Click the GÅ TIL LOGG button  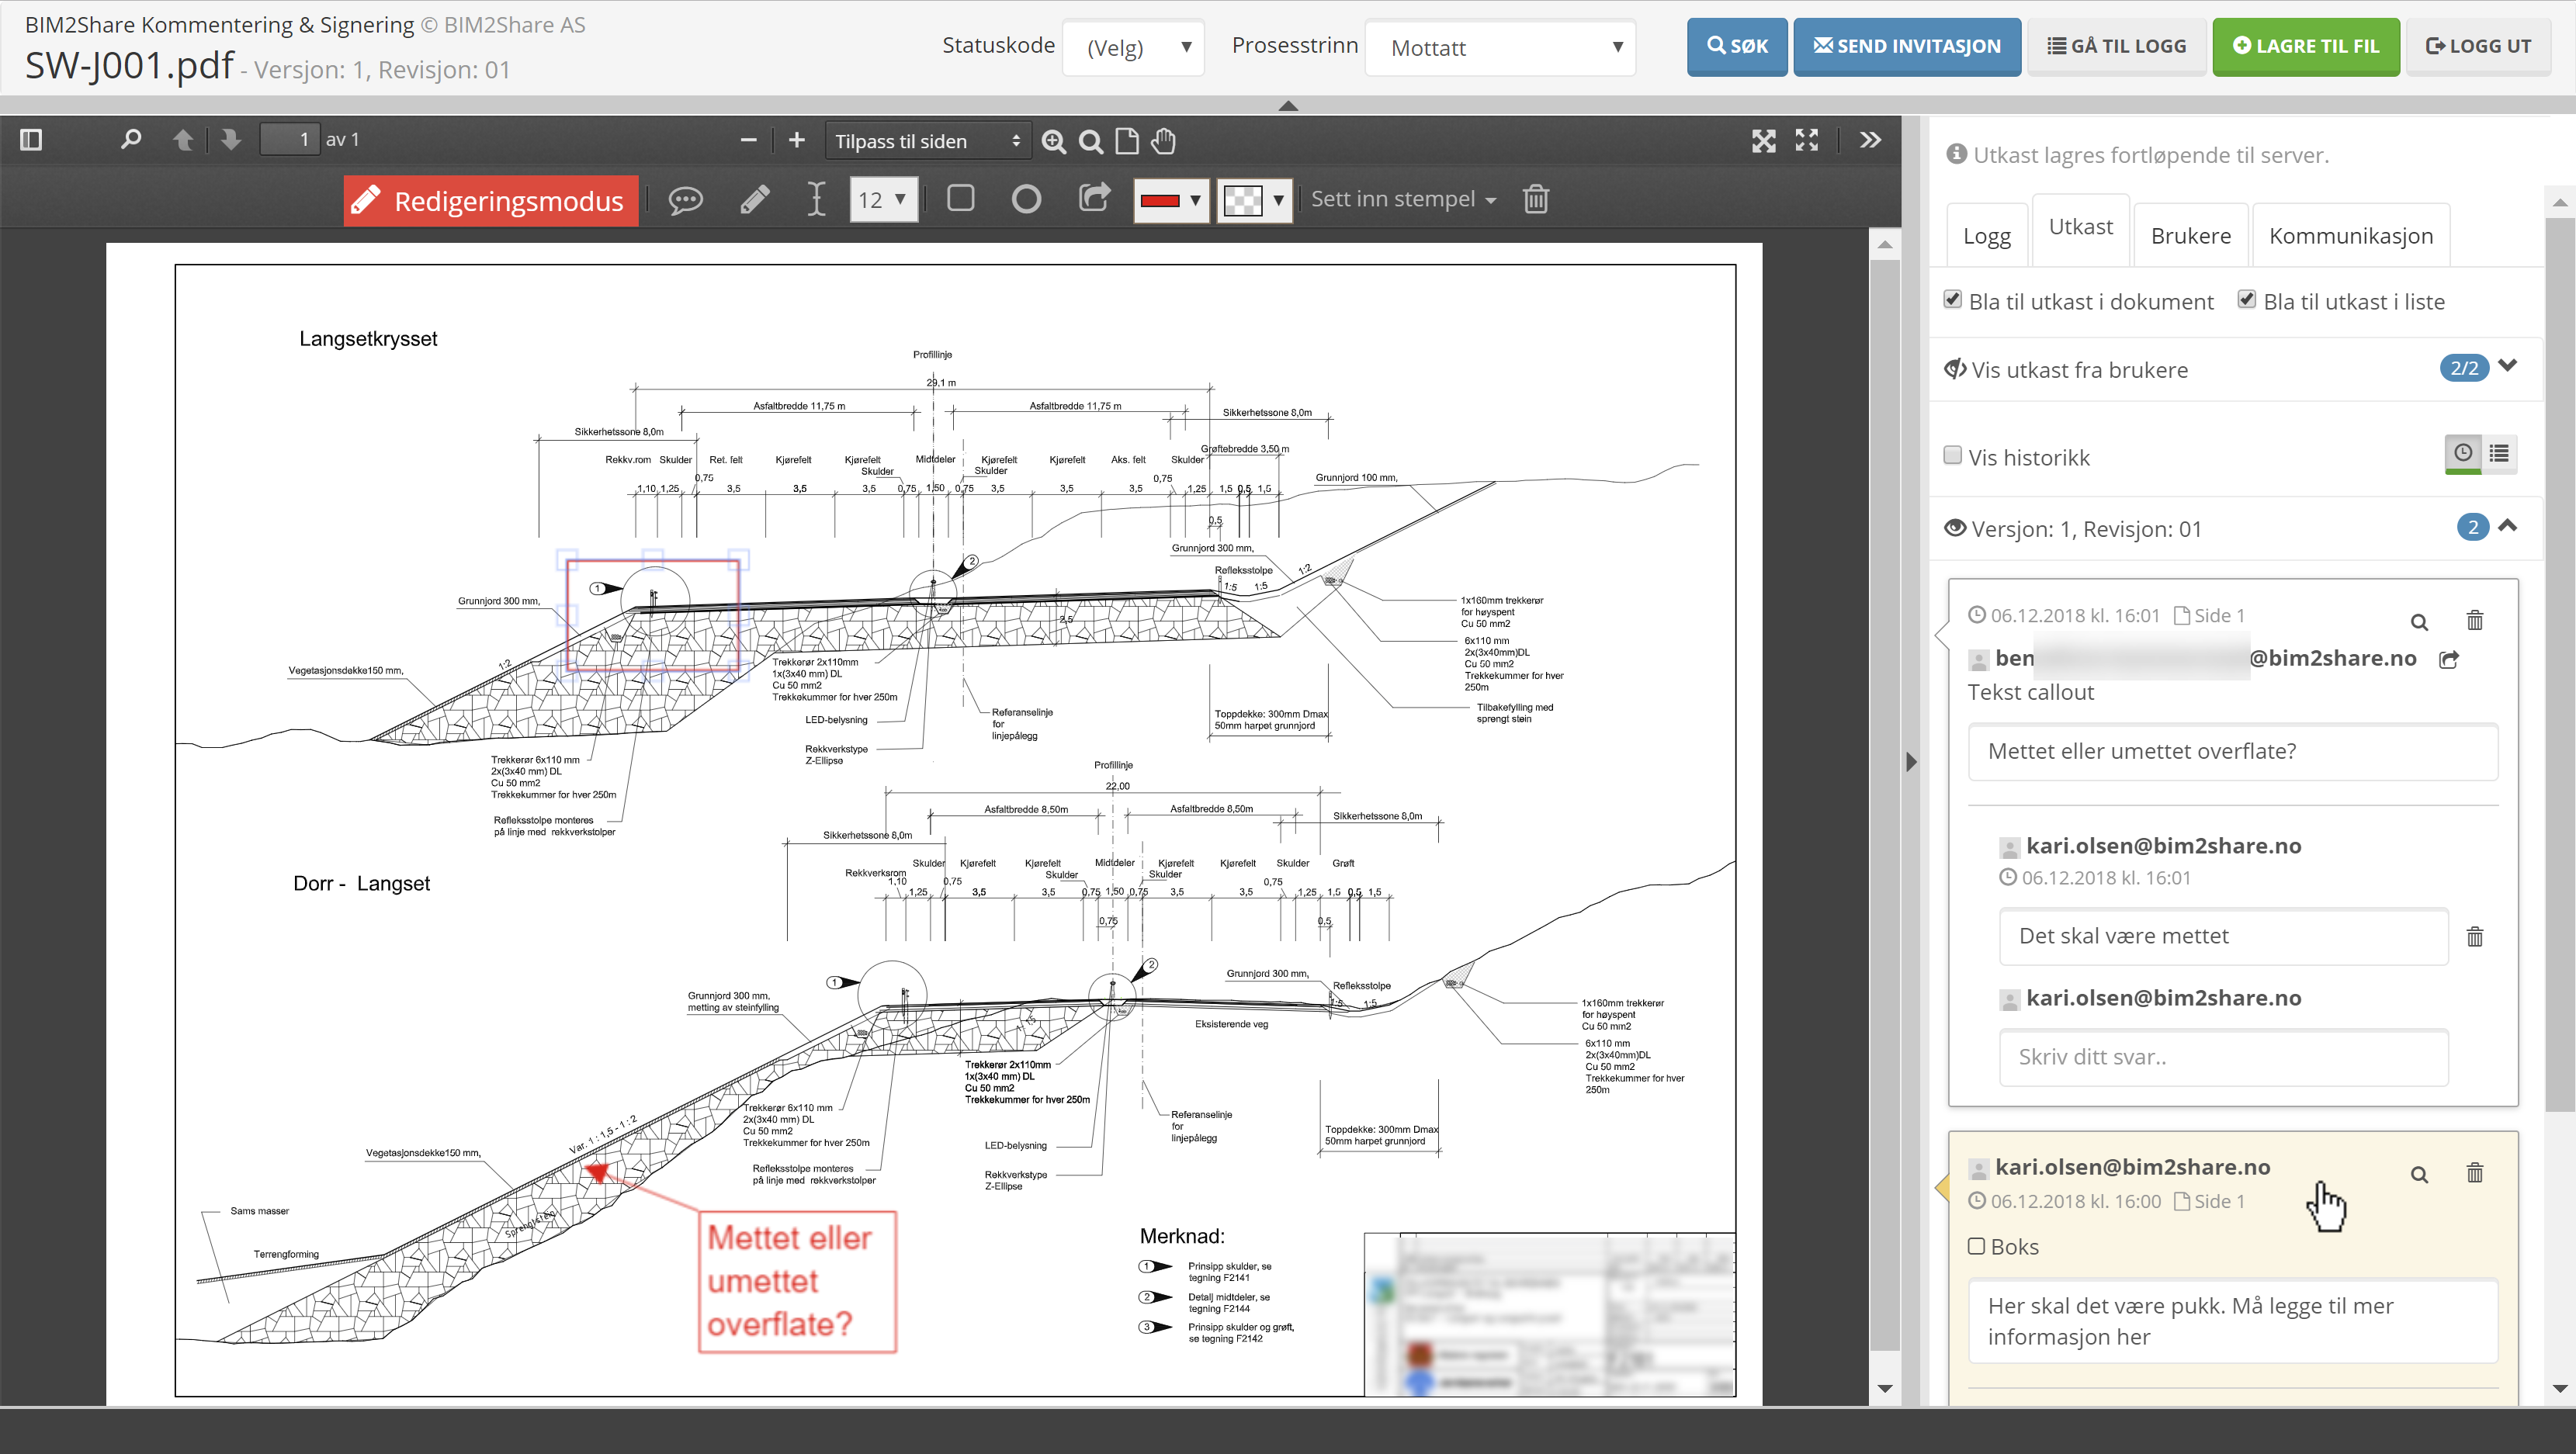click(2117, 46)
